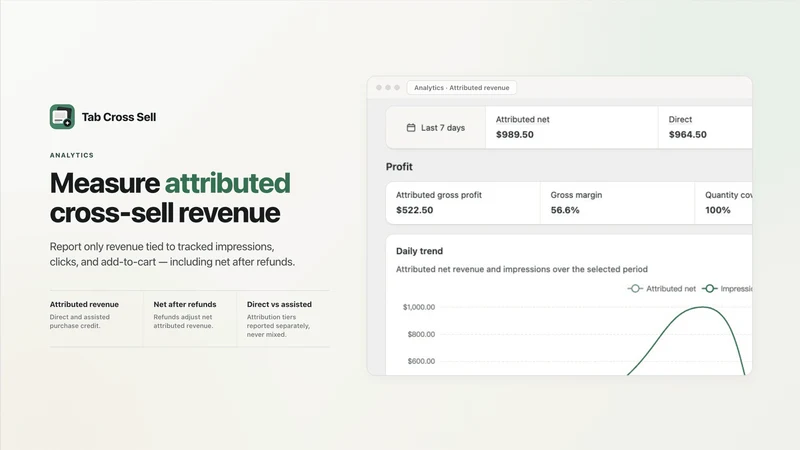Click the Attributed net $989.50 card
The width and height of the screenshot is (800, 450).
coord(572,128)
